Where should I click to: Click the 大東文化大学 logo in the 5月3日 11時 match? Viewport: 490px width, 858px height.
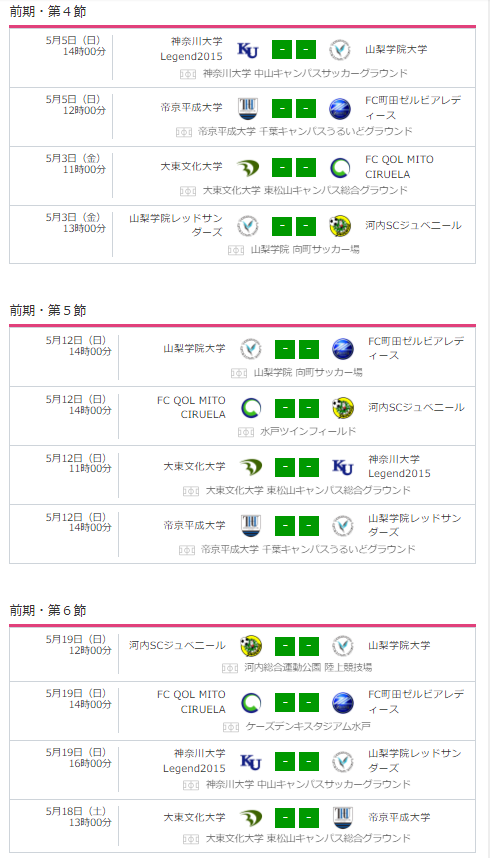[x=247, y=167]
